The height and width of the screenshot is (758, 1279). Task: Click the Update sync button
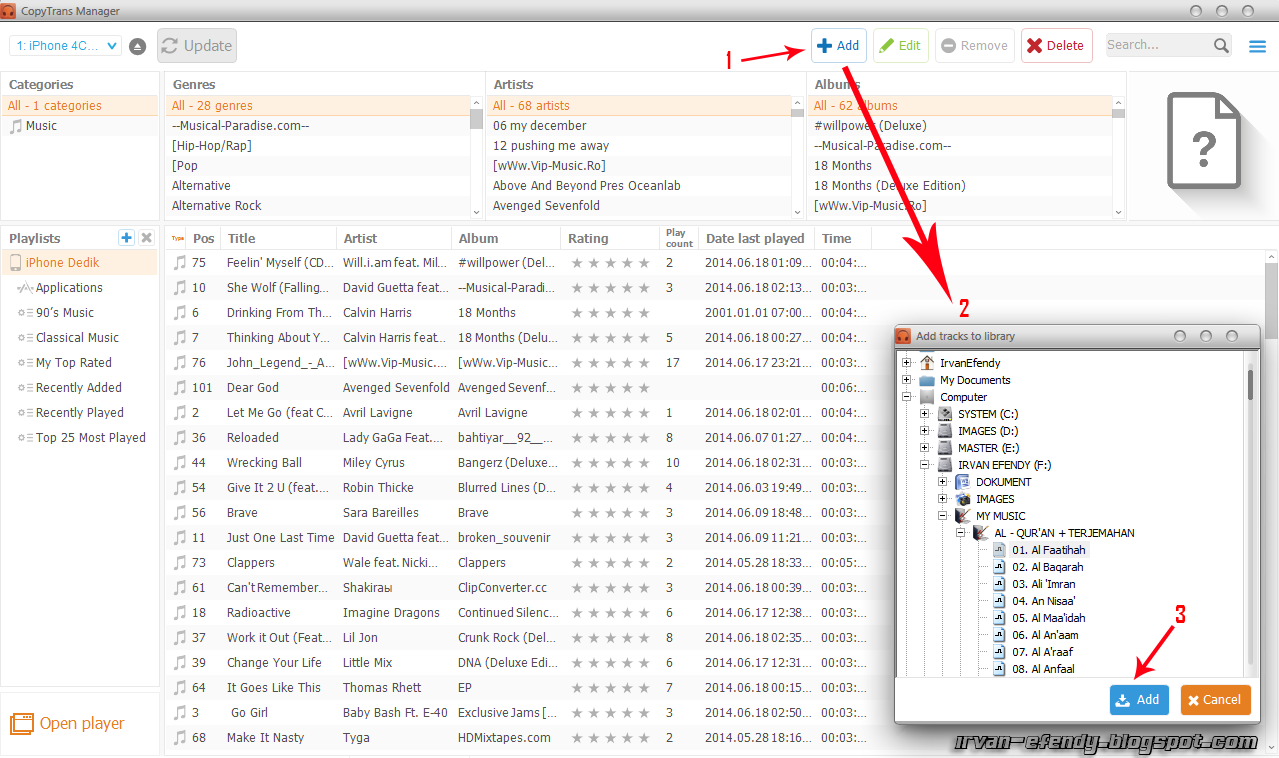[197, 45]
